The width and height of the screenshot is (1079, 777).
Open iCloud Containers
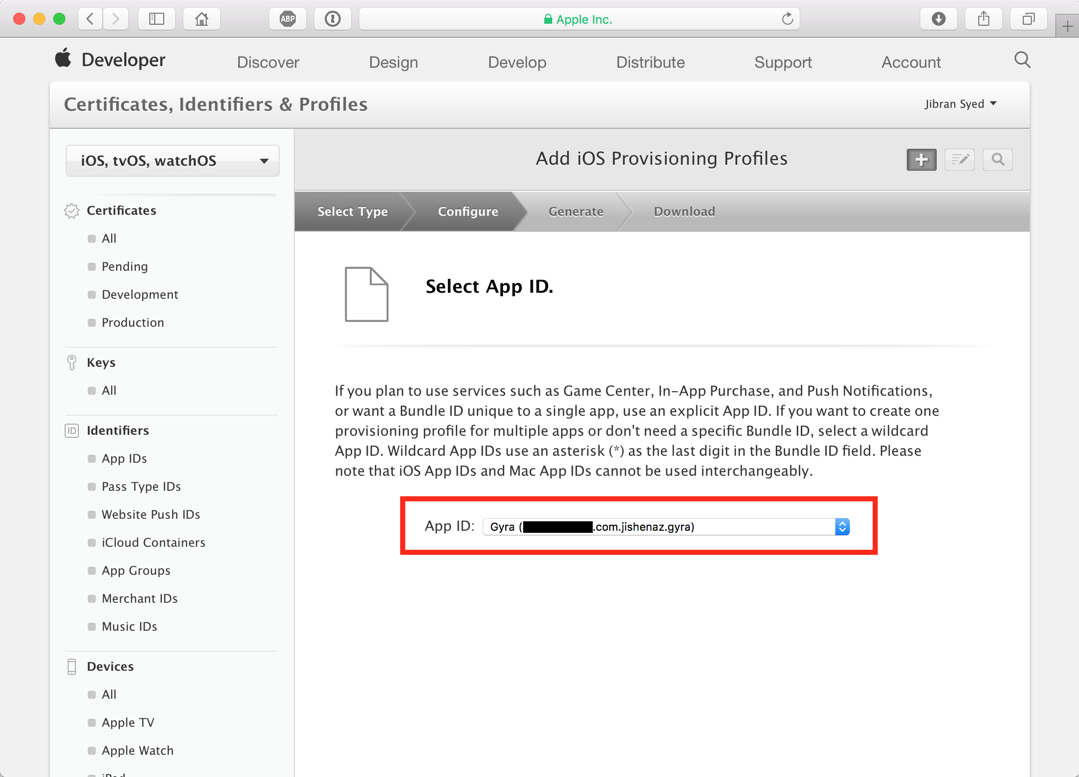click(153, 543)
